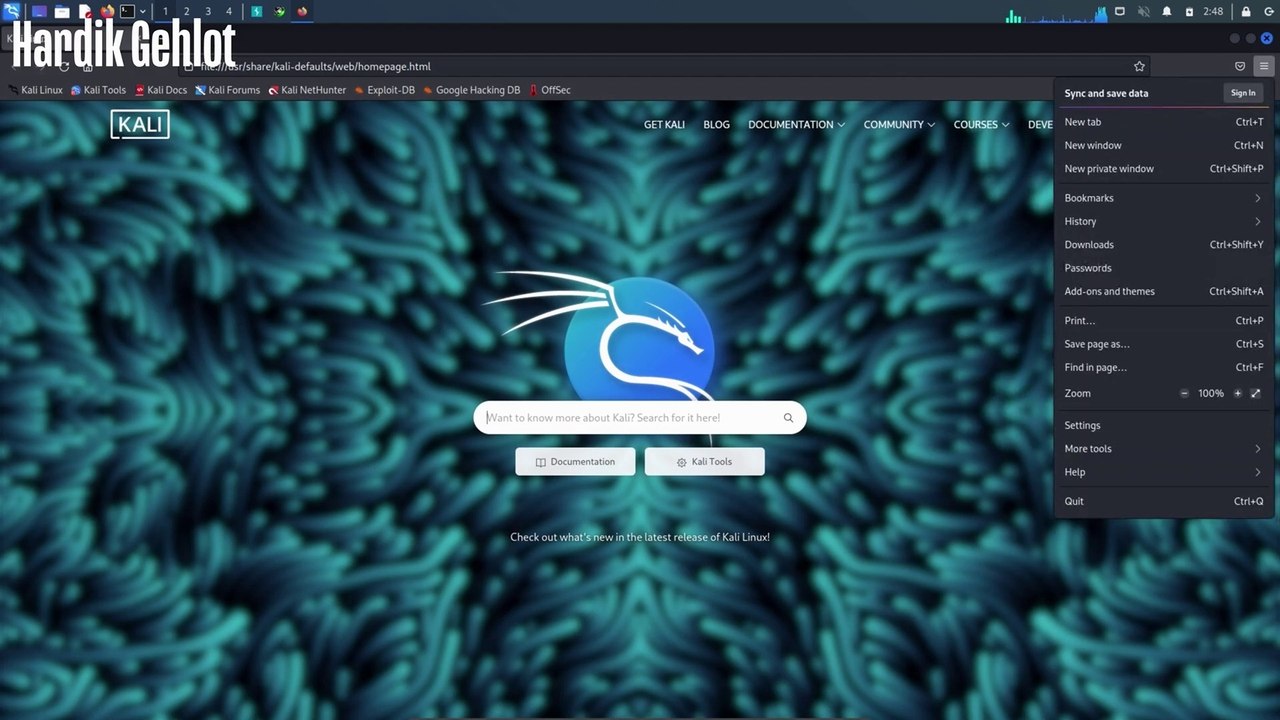Open the OffSec bookmark
The width and height of the screenshot is (1280, 720).
click(549, 90)
